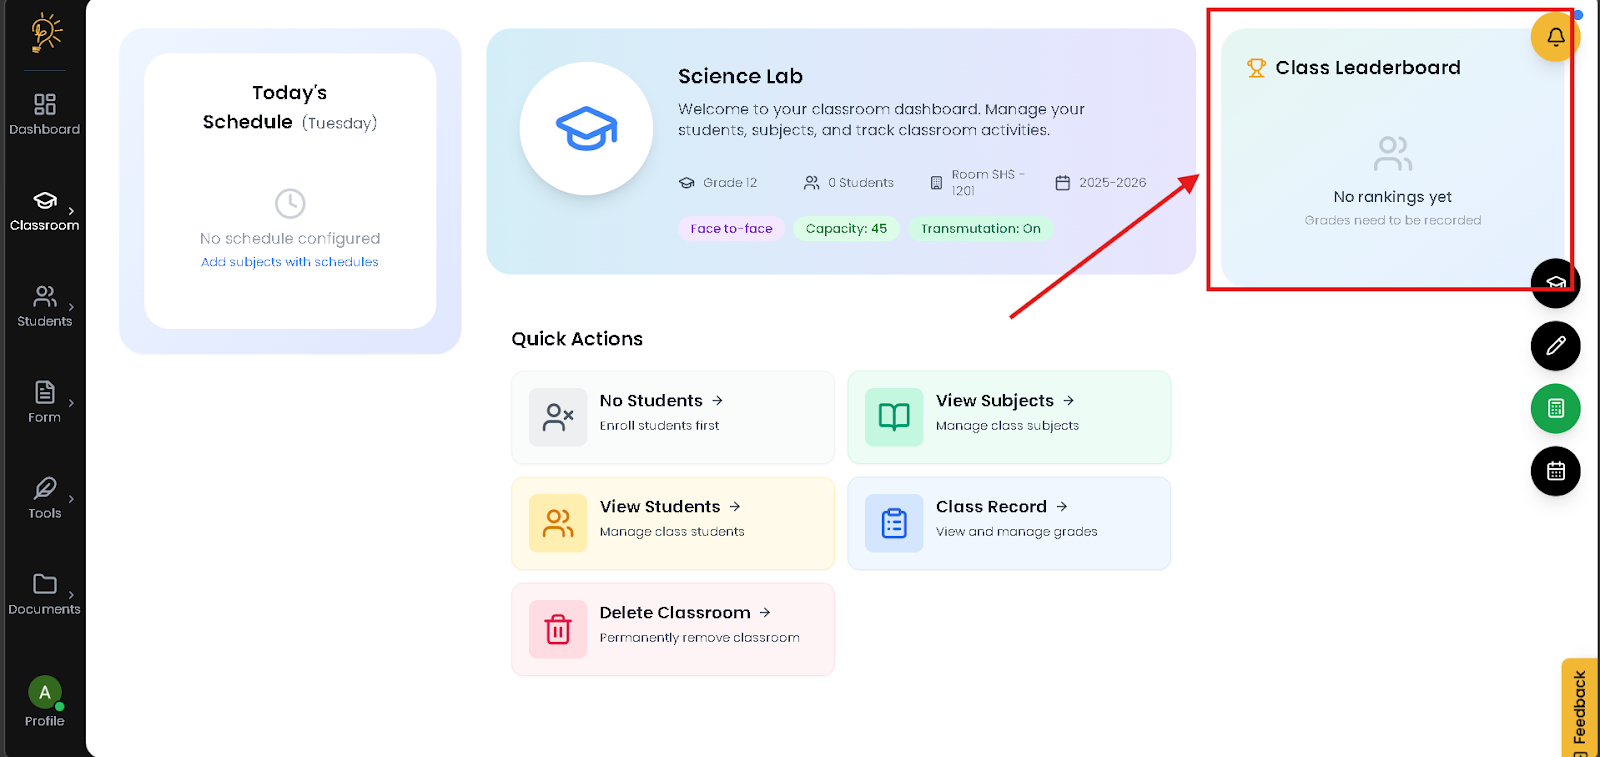The height and width of the screenshot is (757, 1600).
Task: Open the green calculator floating button
Action: 1555,408
